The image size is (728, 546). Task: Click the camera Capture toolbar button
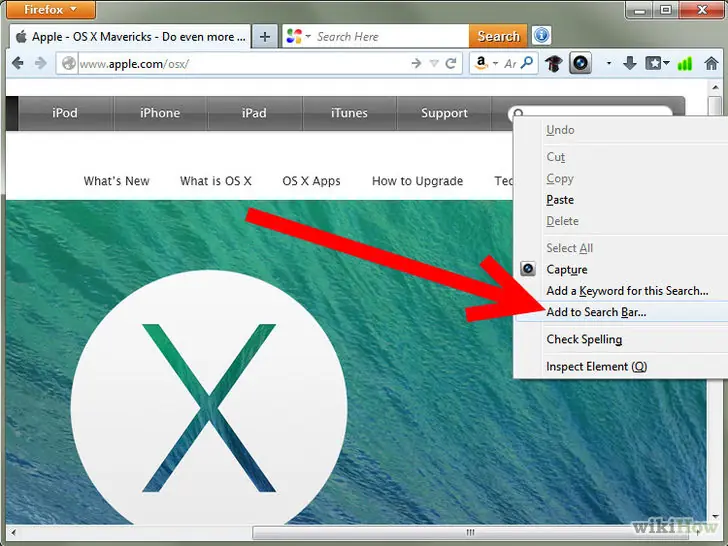(x=580, y=63)
